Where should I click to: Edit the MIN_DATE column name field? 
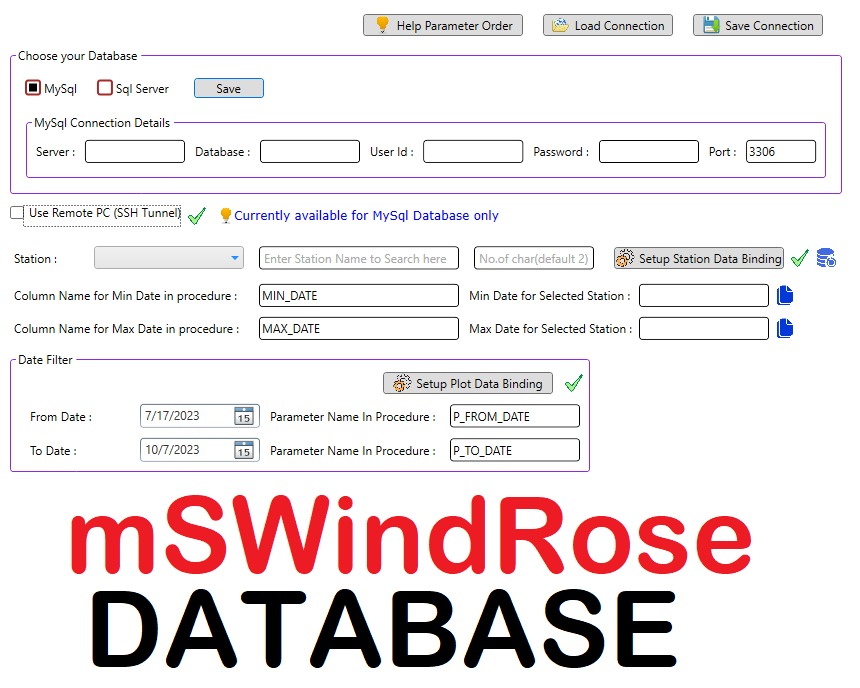click(x=359, y=295)
